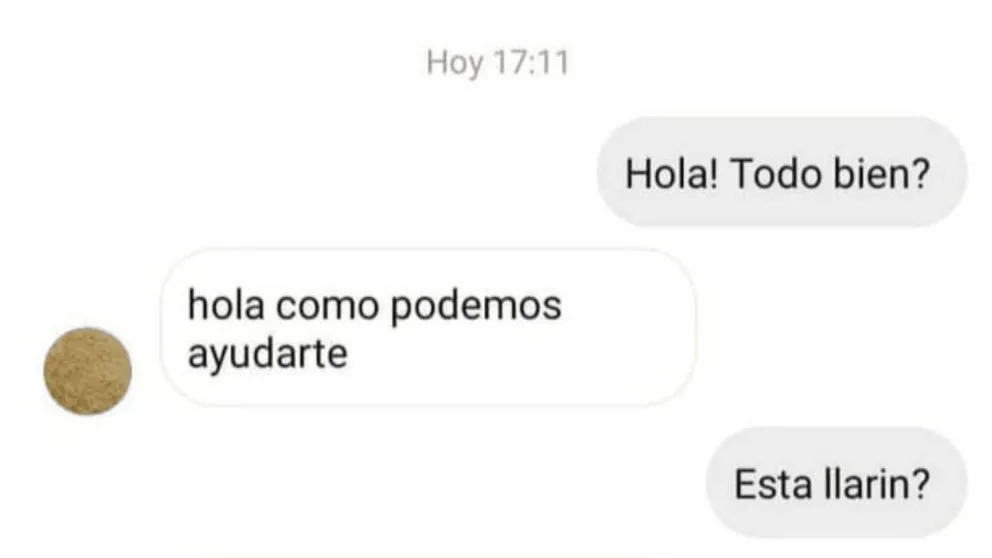Select the "Esta llarin?" sent message
Screen dimensions: 992x558
836,483
